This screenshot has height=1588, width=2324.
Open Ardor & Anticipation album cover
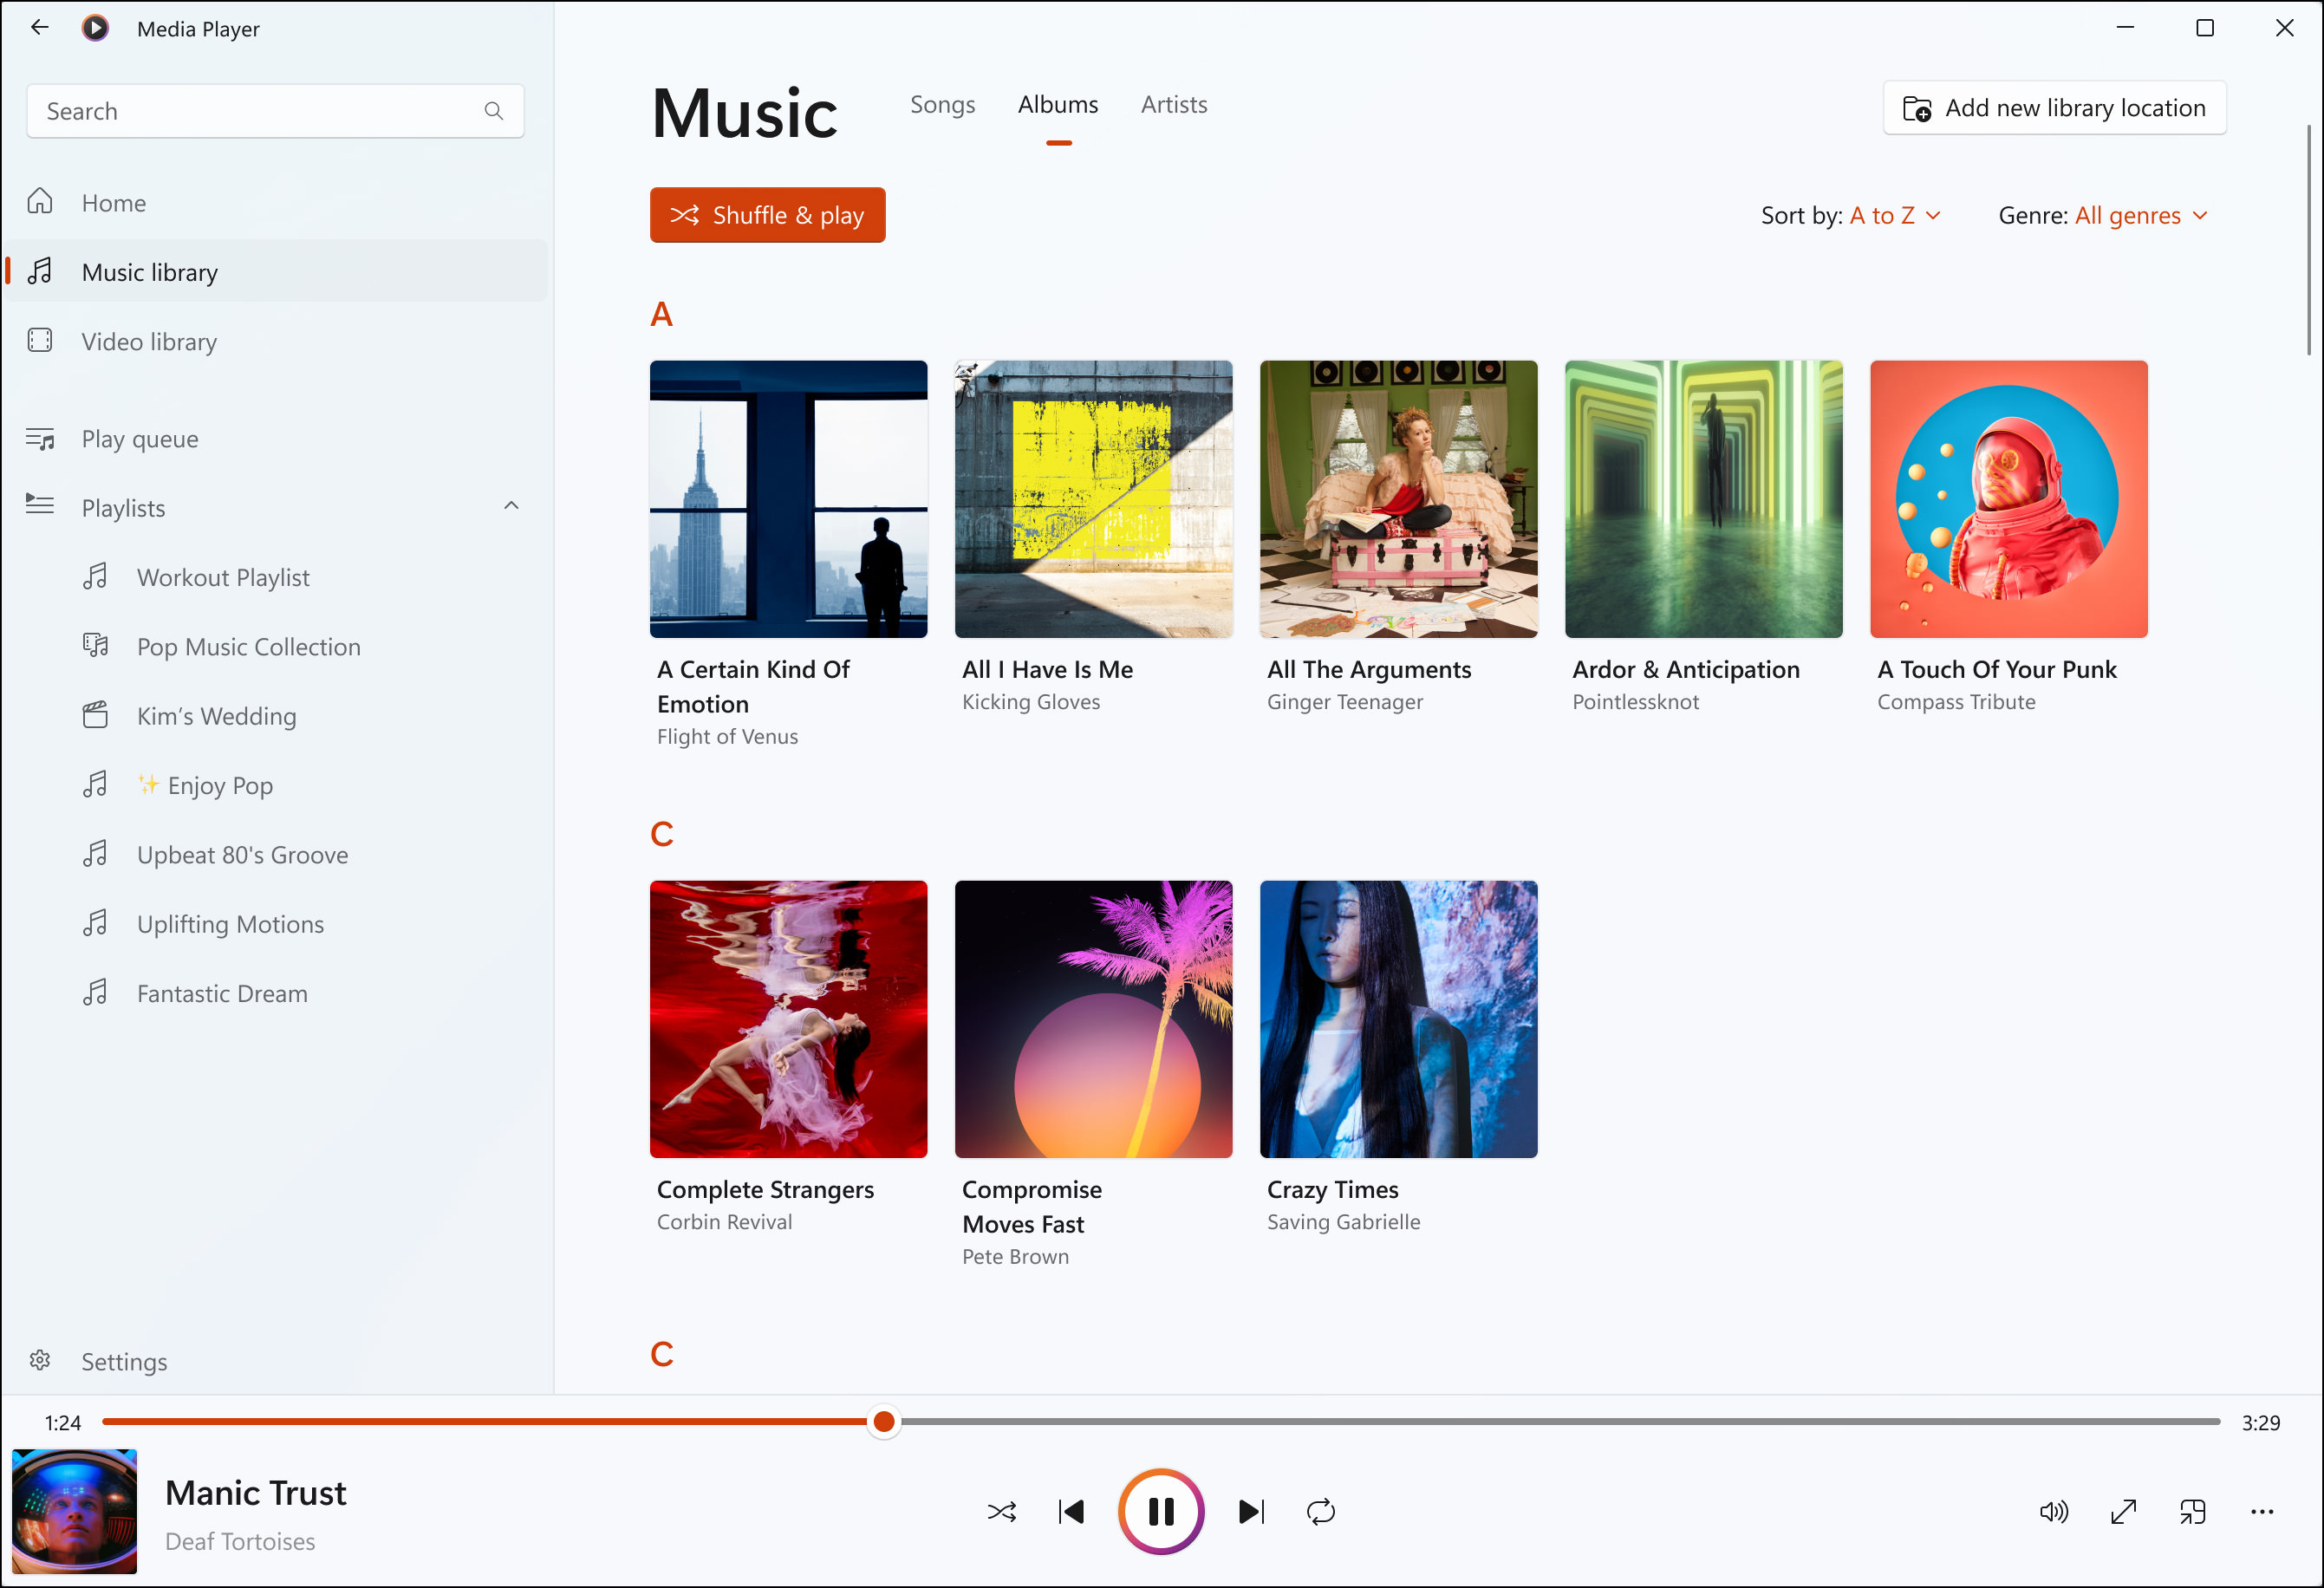coord(1703,499)
